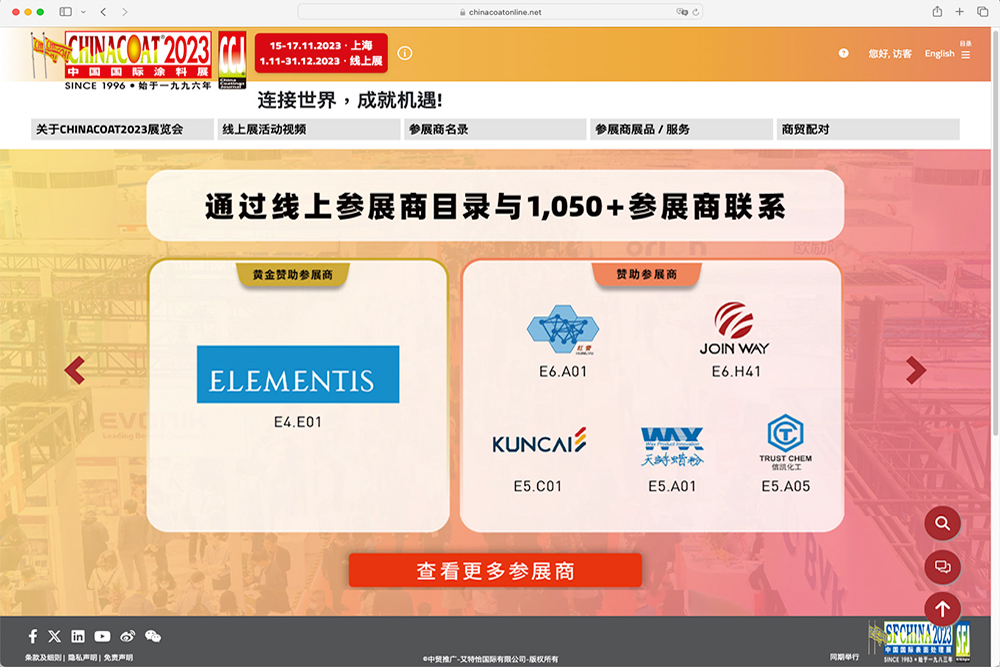Click the page vertical scrollbar
This screenshot has height=667, width=1000.
[x=996, y=233]
